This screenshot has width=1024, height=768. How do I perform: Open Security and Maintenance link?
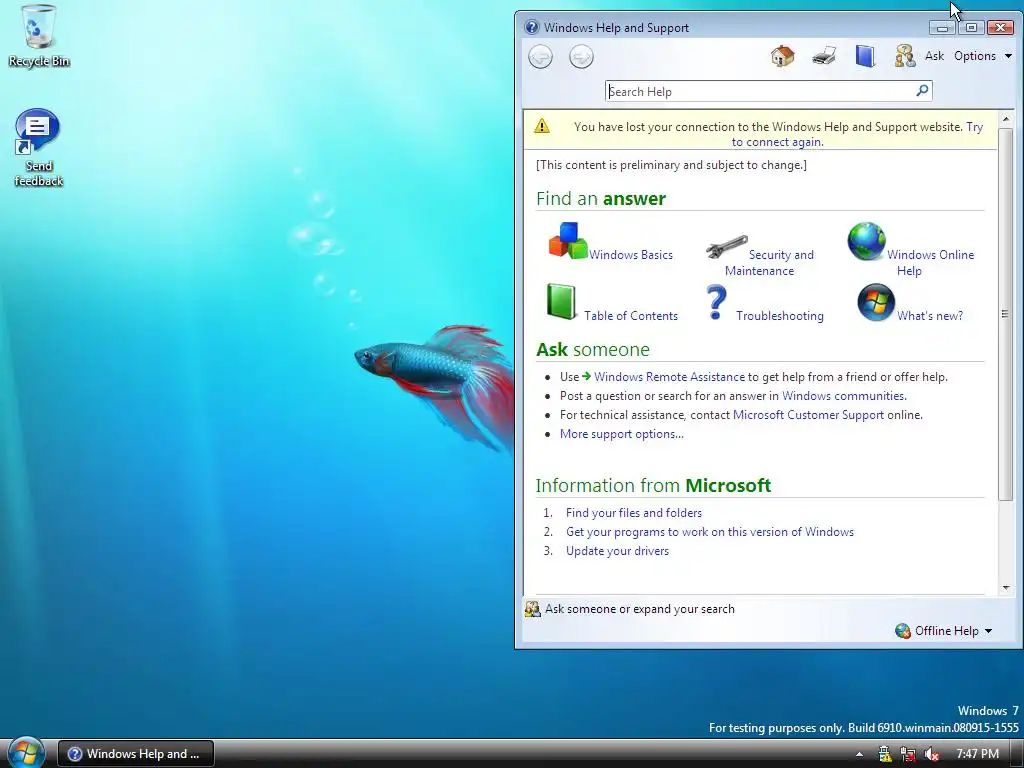click(x=769, y=263)
